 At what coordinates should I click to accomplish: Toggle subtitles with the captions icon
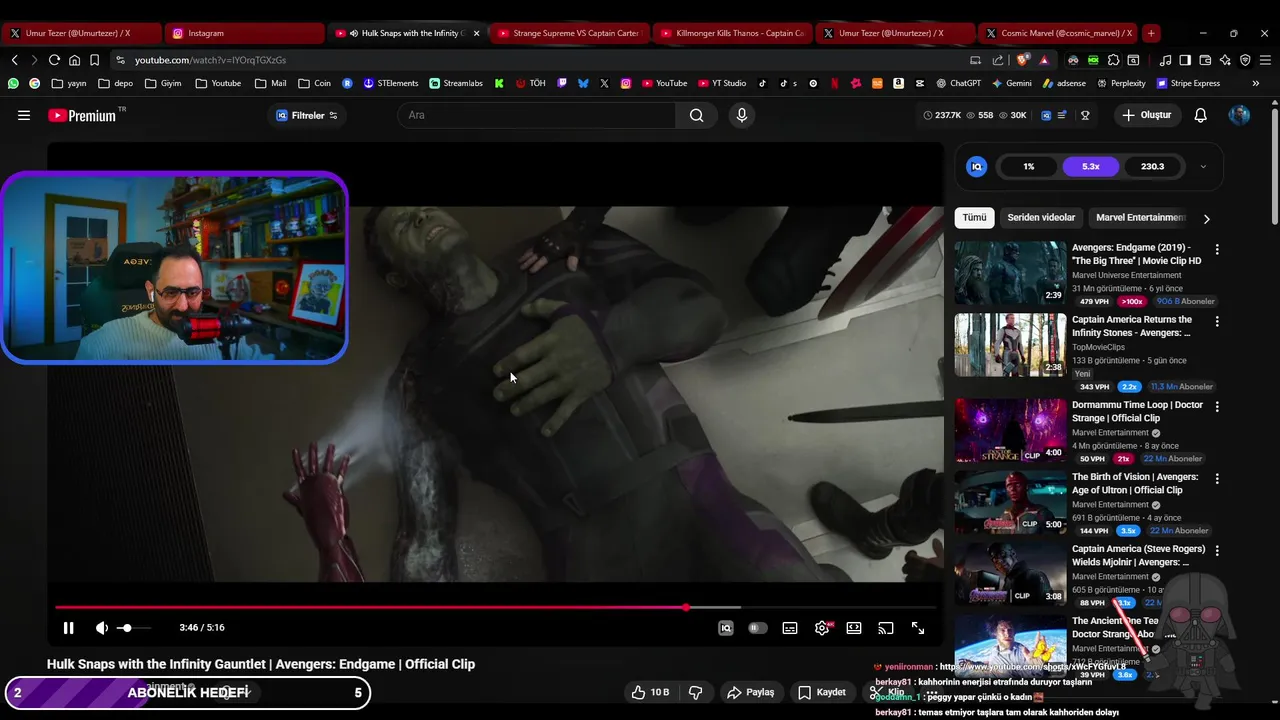(x=790, y=628)
